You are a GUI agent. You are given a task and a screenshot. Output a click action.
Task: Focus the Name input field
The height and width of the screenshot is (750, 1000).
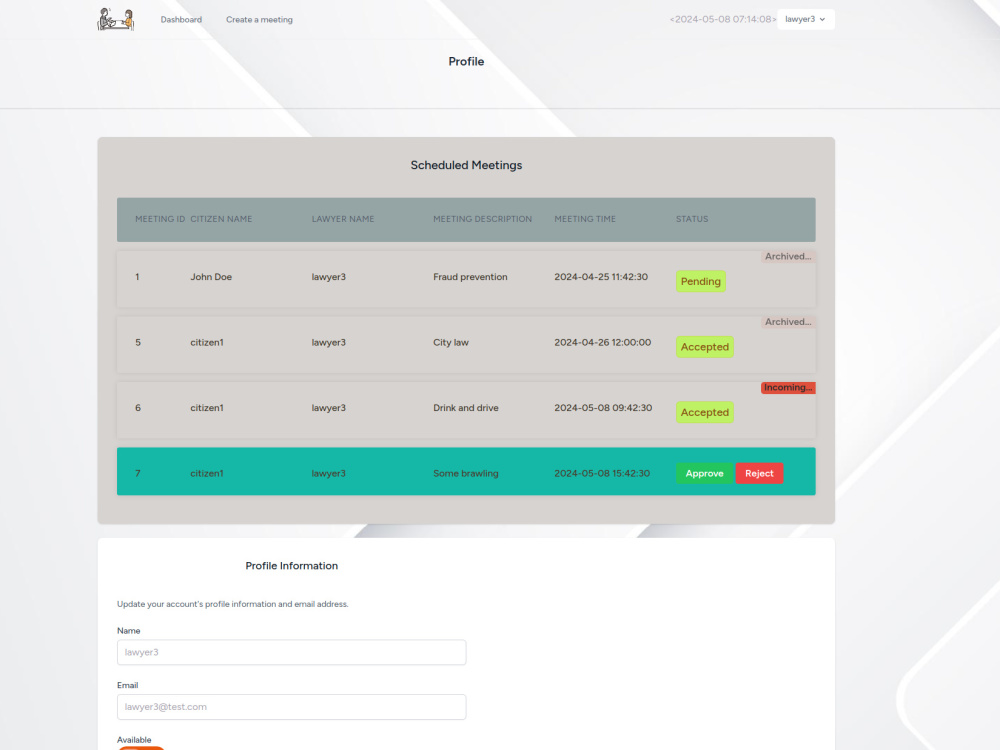coord(291,652)
